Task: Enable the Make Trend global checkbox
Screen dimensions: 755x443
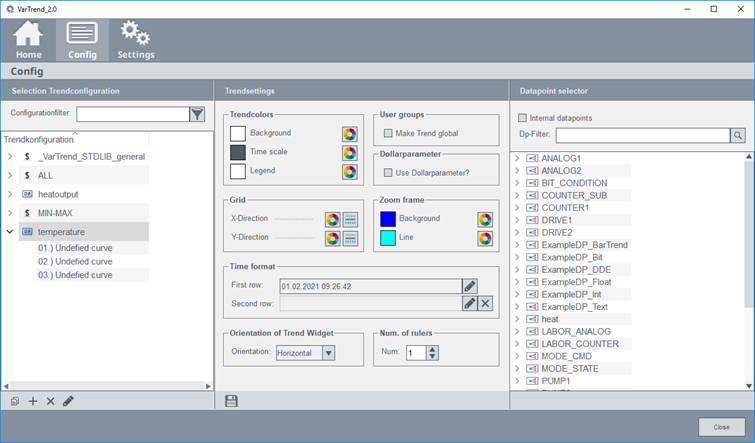Action: point(389,133)
